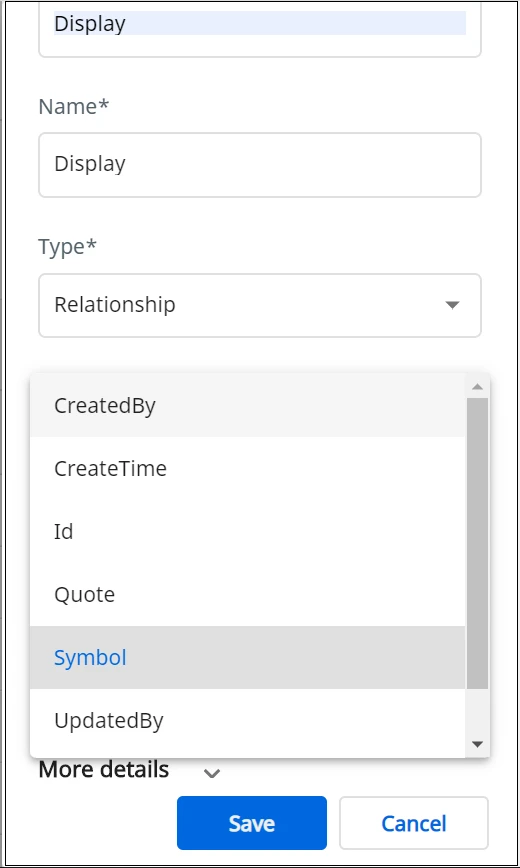
Task: Select UpdatedBy from the dropdown list
Action: pyautogui.click(x=248, y=721)
